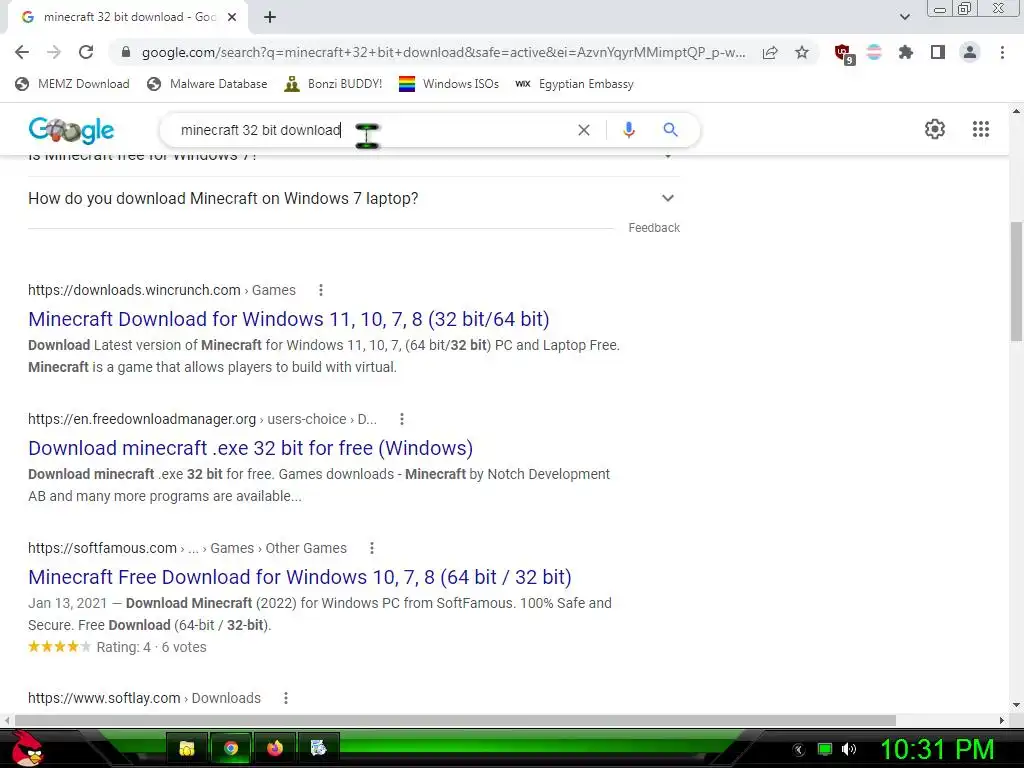Click the horizontal scrollbar thumb
Screen dimensions: 1024x768
455,720
